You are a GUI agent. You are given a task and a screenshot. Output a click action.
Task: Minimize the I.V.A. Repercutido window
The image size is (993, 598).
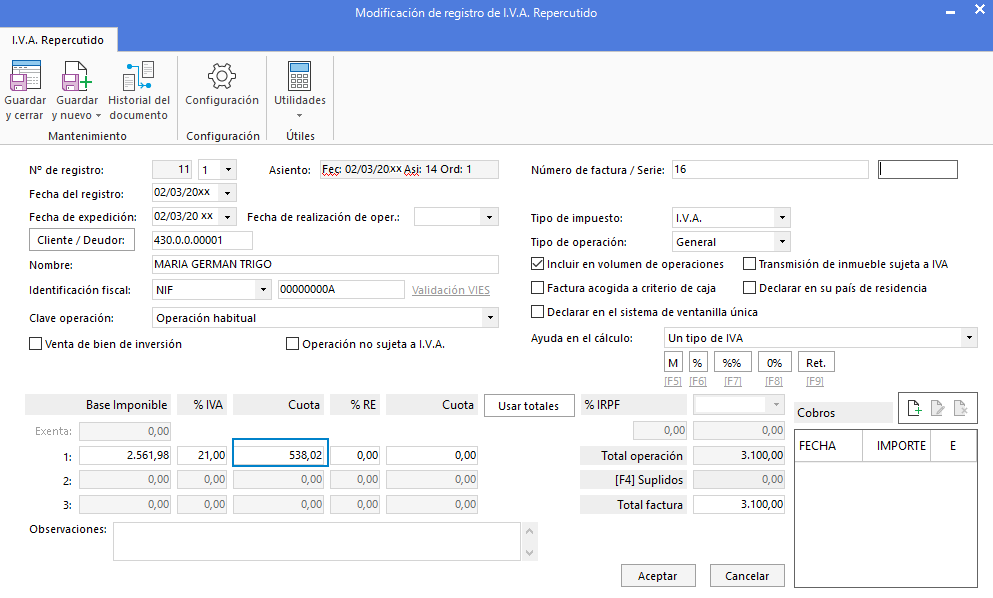click(951, 12)
